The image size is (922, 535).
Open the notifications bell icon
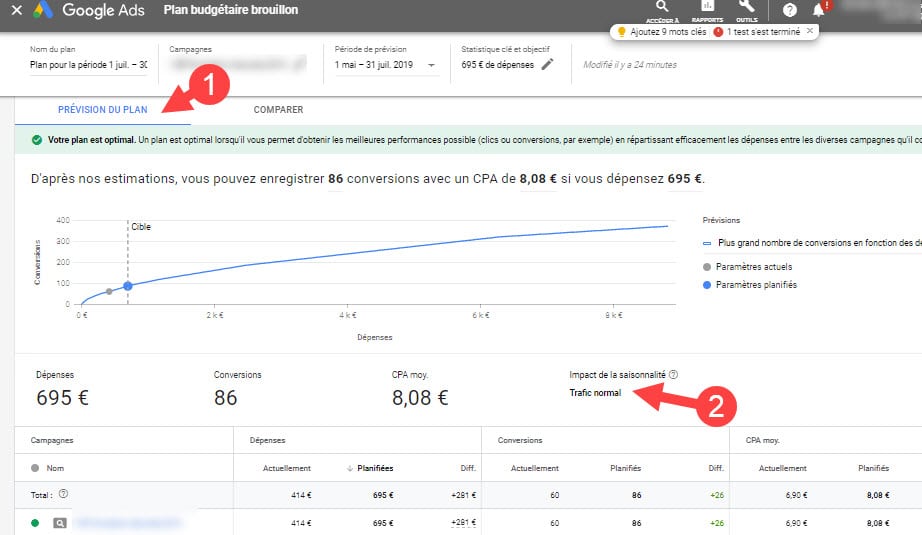click(x=819, y=10)
